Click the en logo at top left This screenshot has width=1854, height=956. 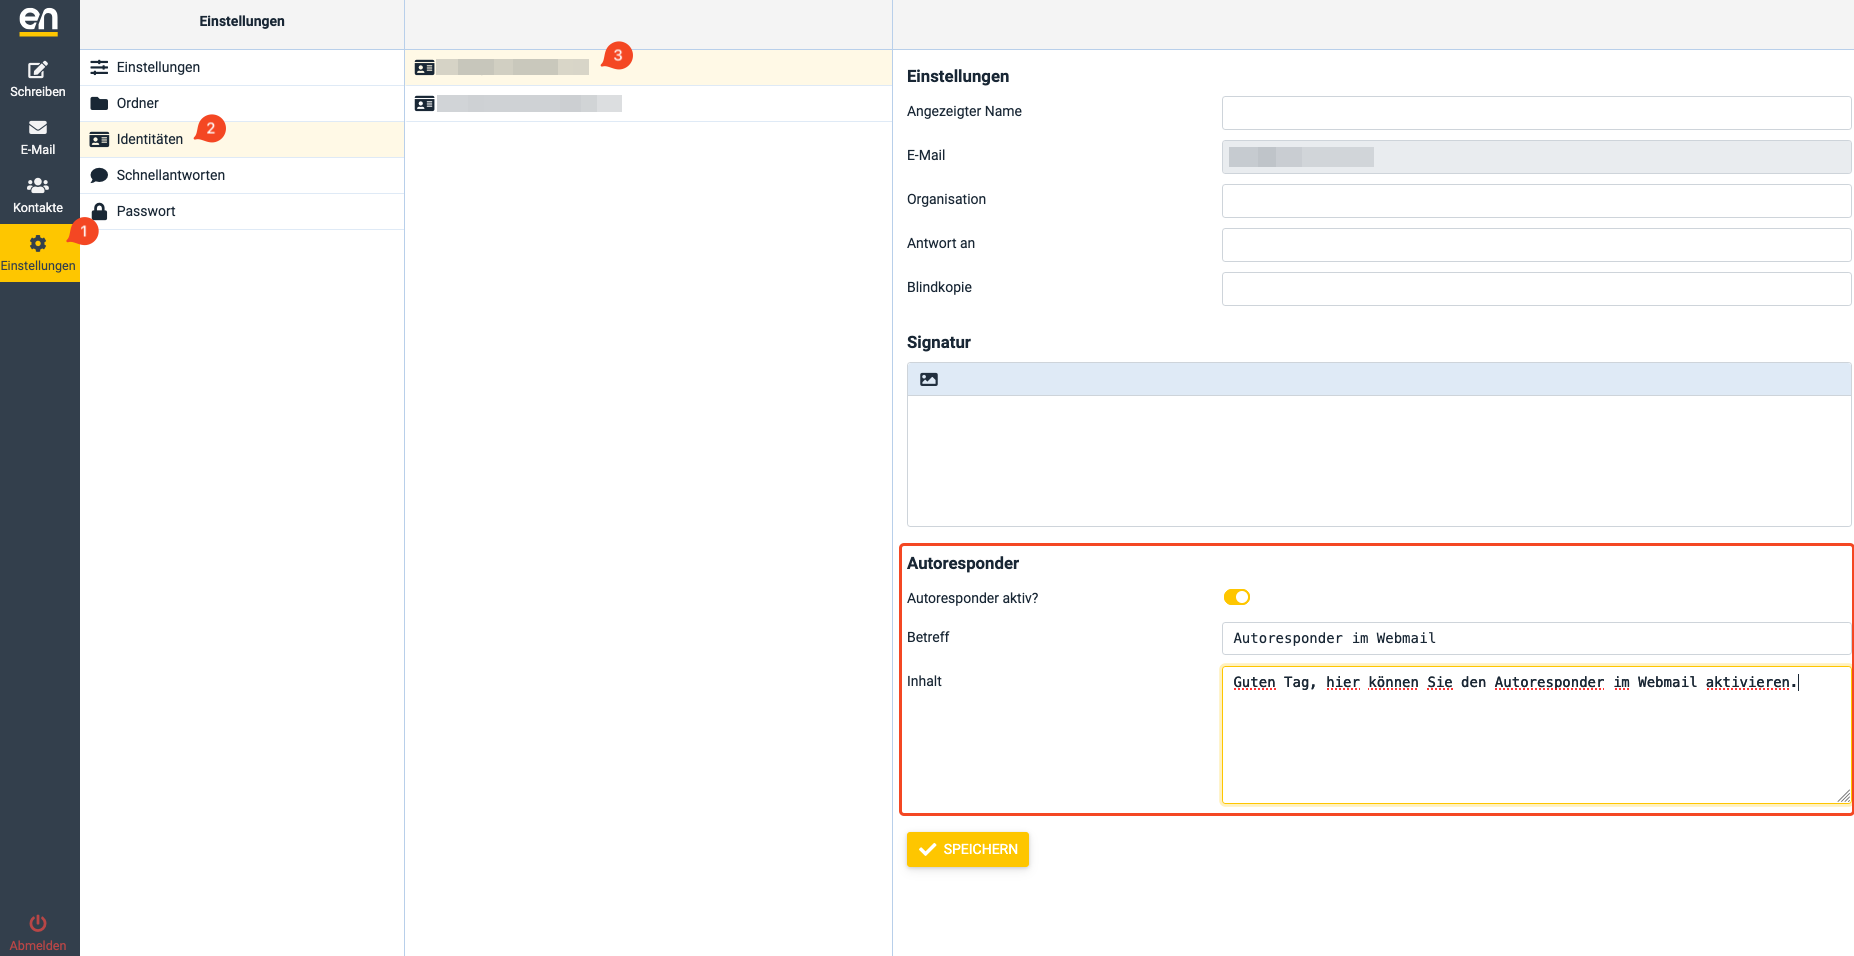click(39, 20)
